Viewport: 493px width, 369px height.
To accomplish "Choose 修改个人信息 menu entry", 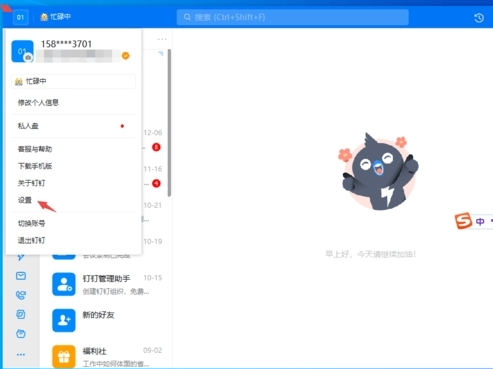I will coord(38,103).
